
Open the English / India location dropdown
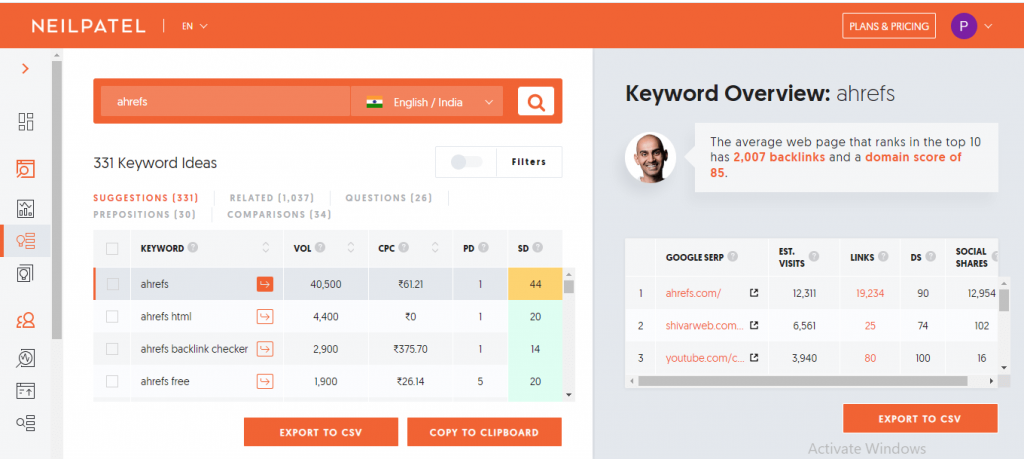click(x=427, y=102)
